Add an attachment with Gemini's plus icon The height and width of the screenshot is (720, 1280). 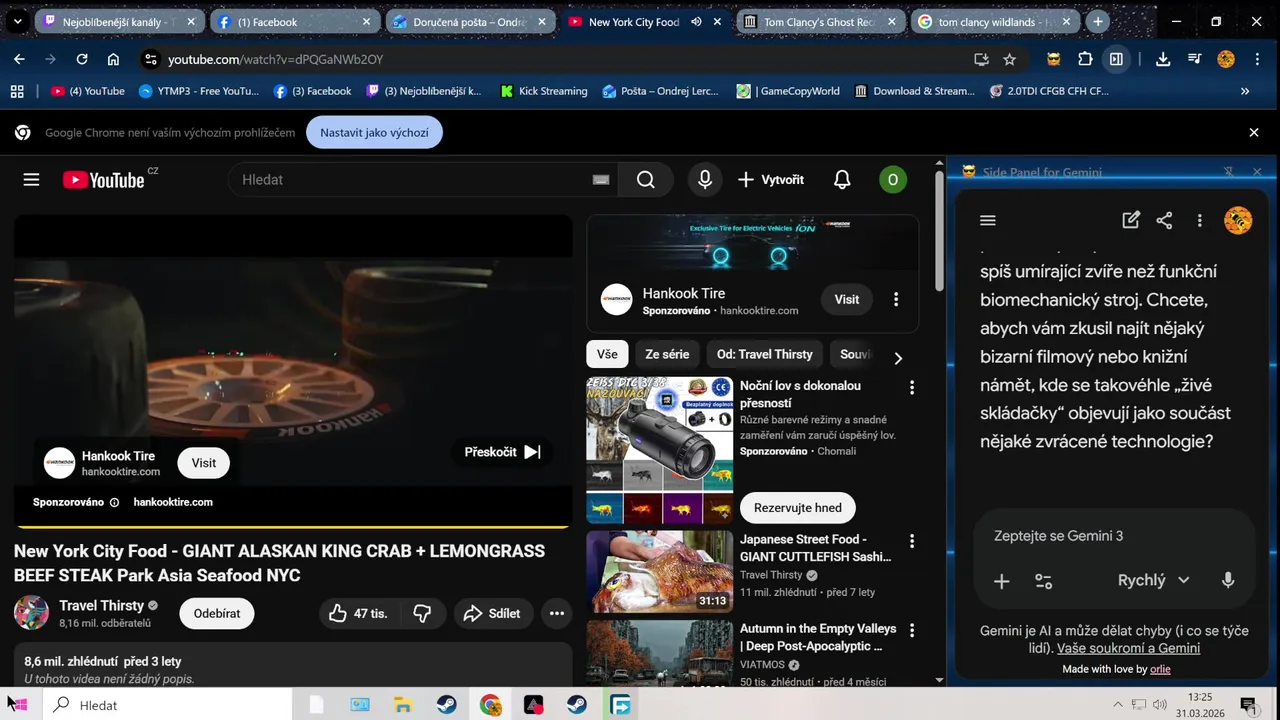(x=1001, y=581)
